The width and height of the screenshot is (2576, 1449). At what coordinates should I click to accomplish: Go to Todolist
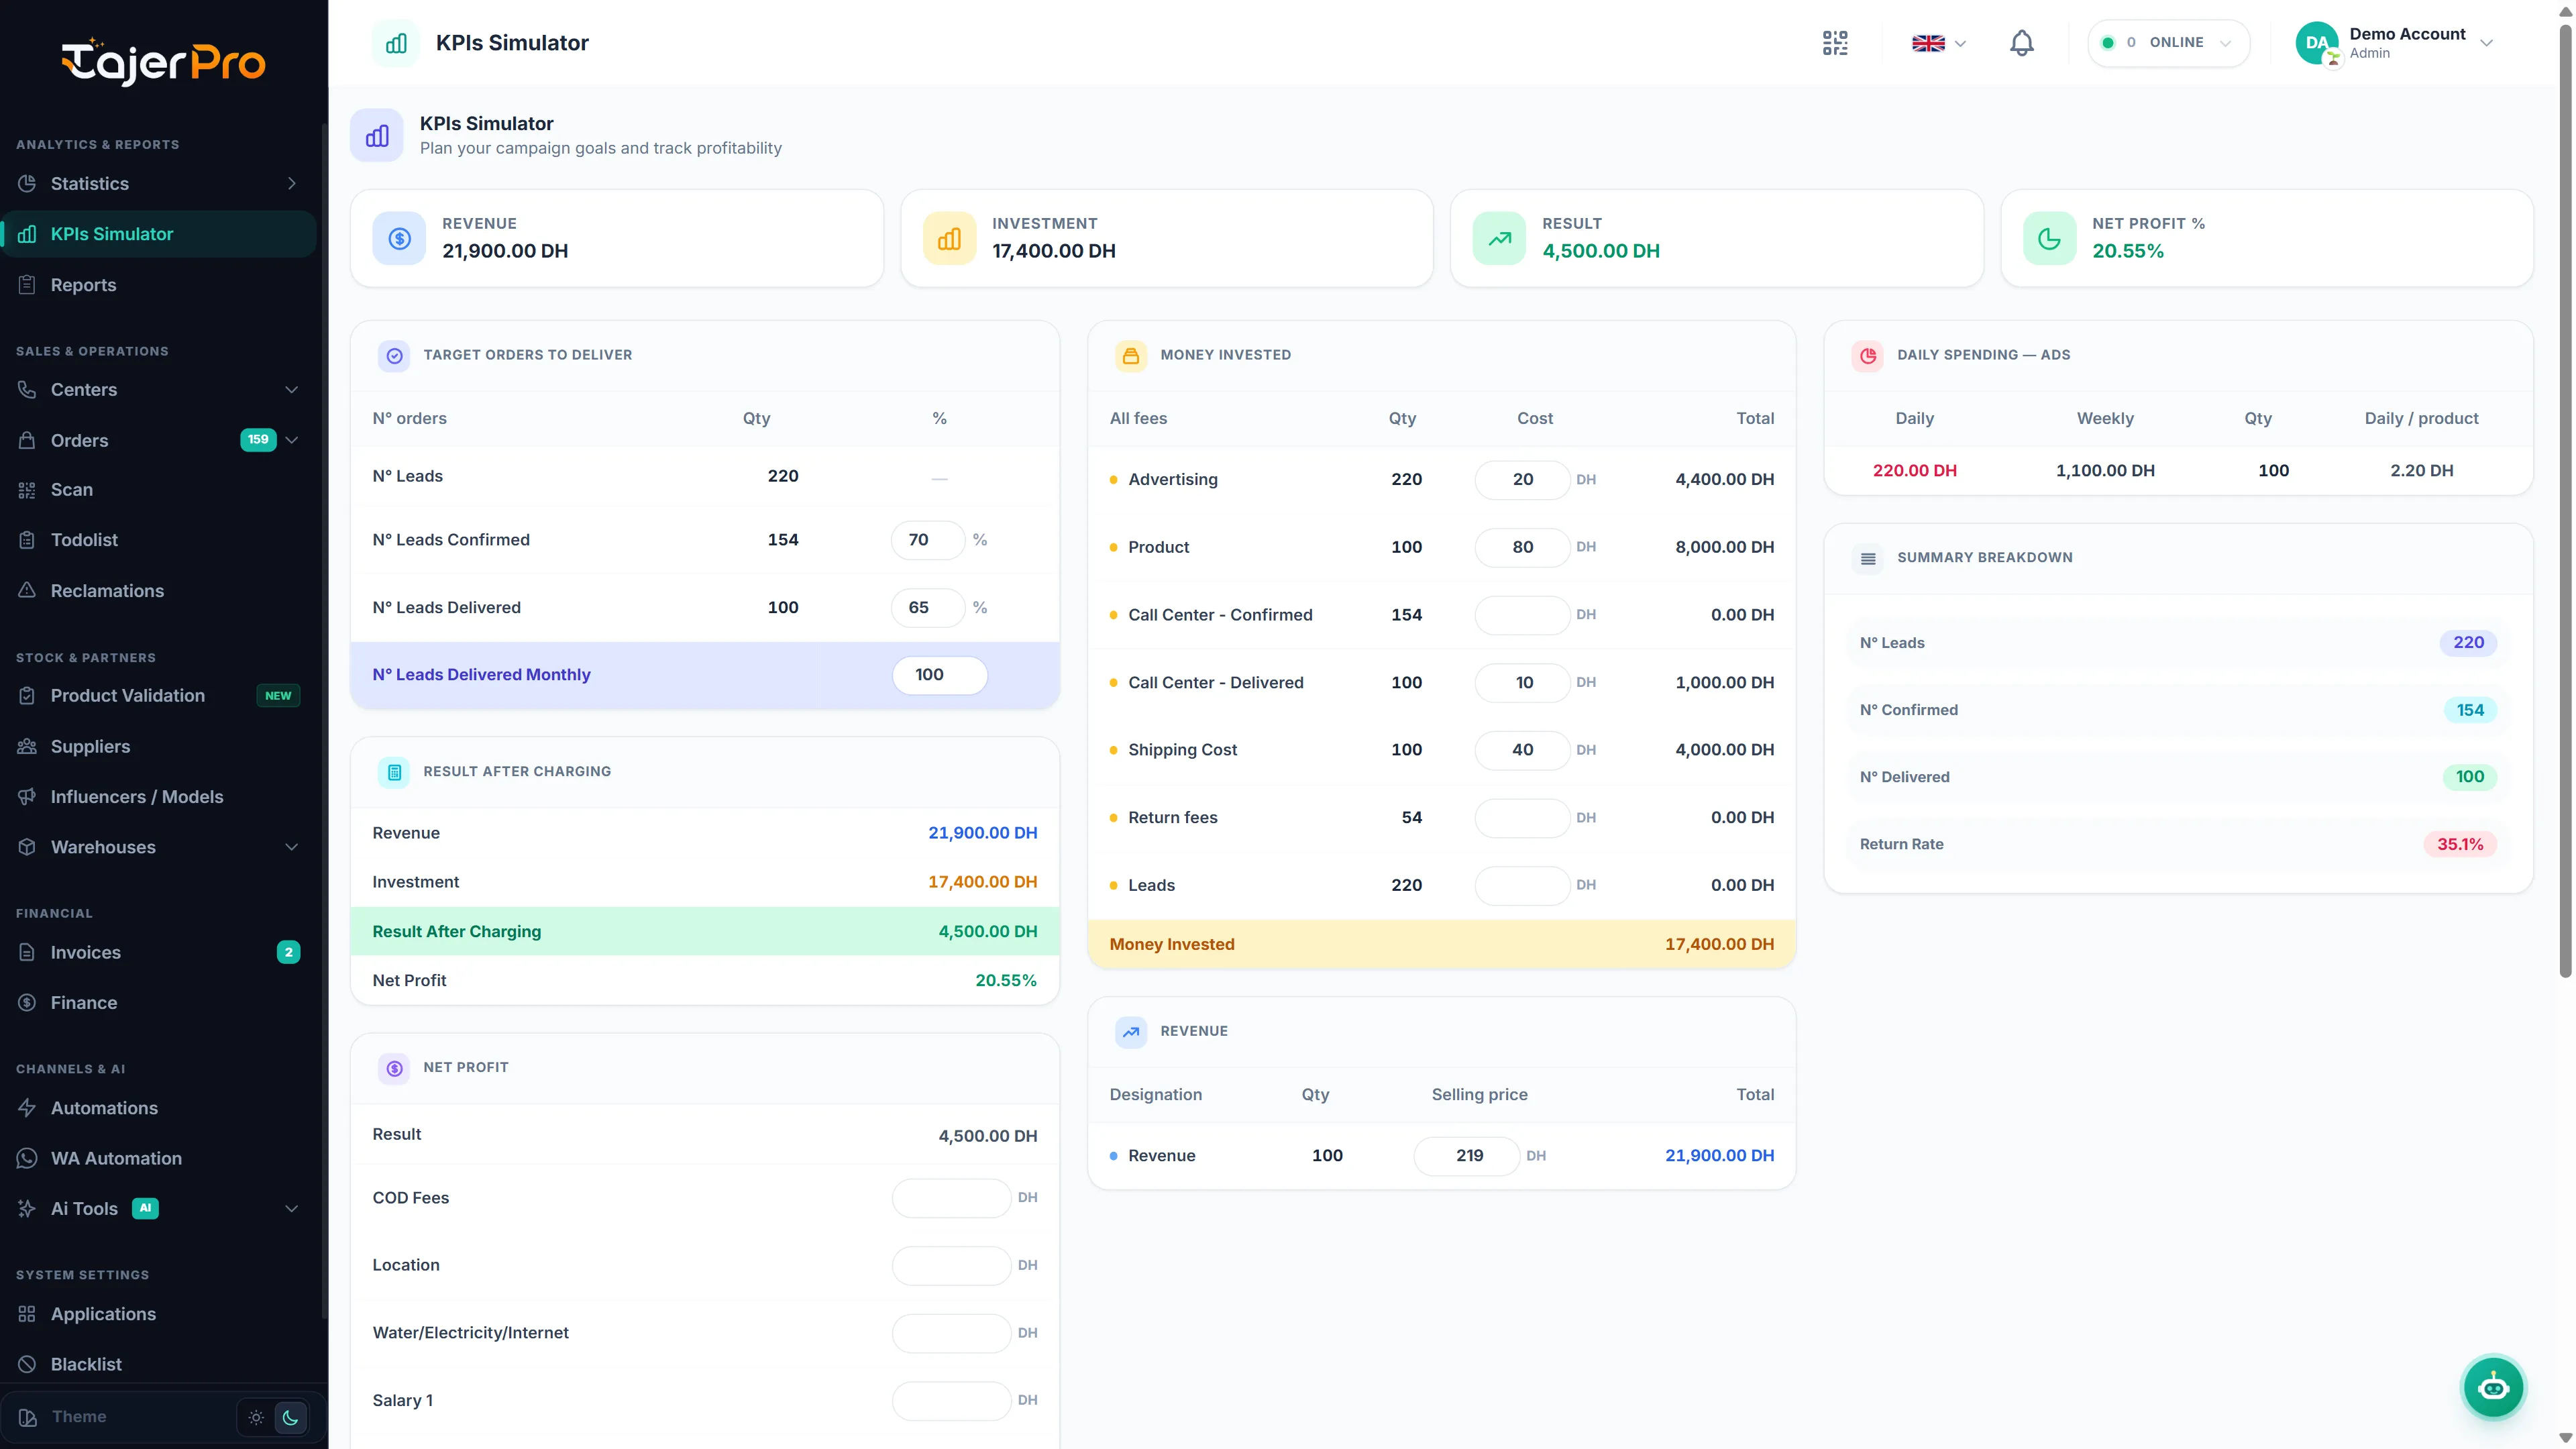(x=158, y=540)
